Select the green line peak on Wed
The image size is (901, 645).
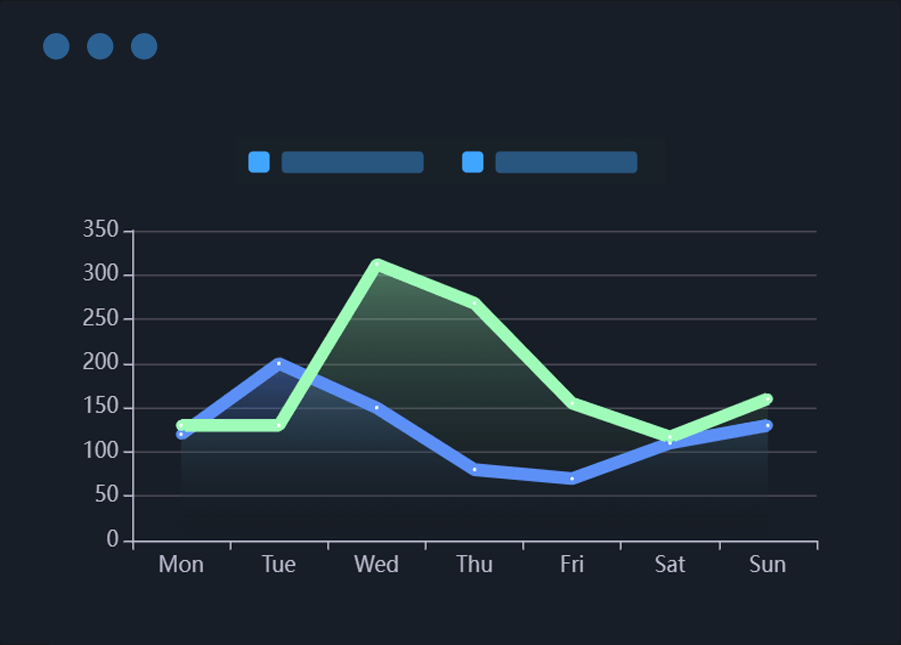pyautogui.click(x=377, y=265)
